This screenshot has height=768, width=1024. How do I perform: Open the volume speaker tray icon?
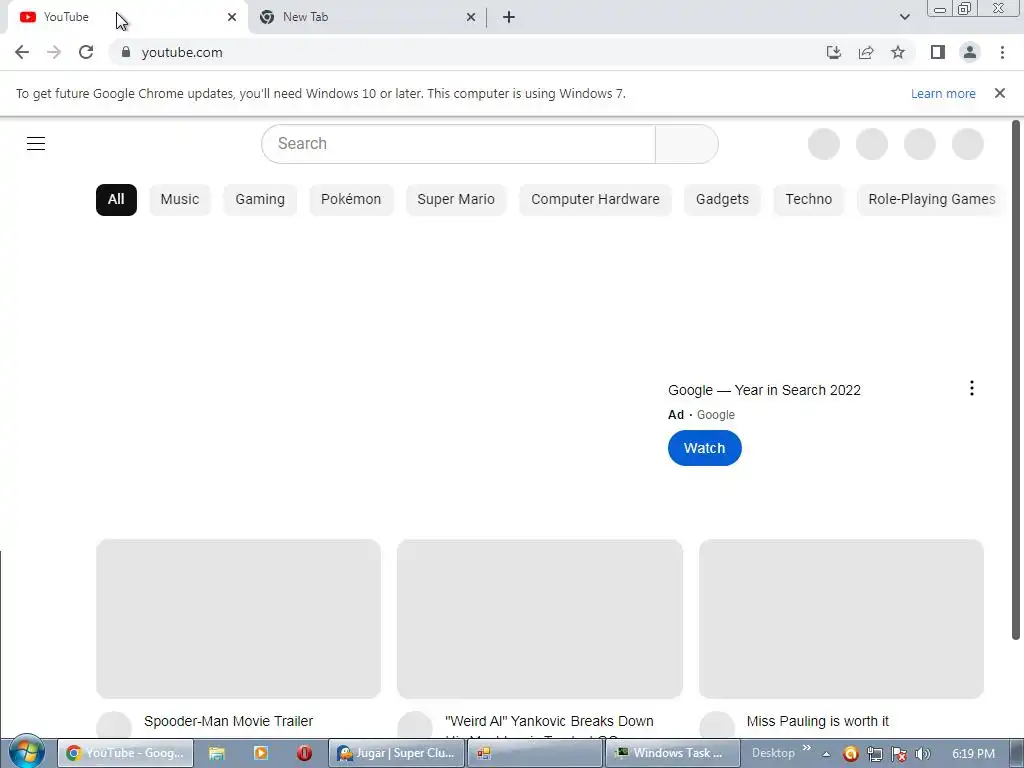pos(923,754)
